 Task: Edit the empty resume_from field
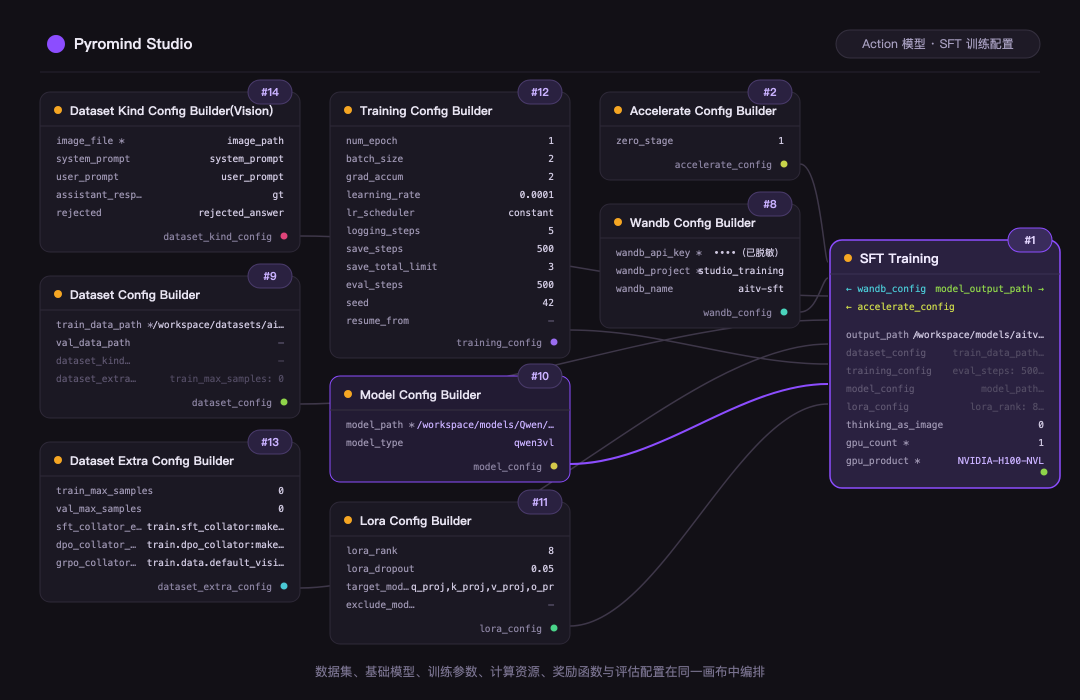click(550, 321)
